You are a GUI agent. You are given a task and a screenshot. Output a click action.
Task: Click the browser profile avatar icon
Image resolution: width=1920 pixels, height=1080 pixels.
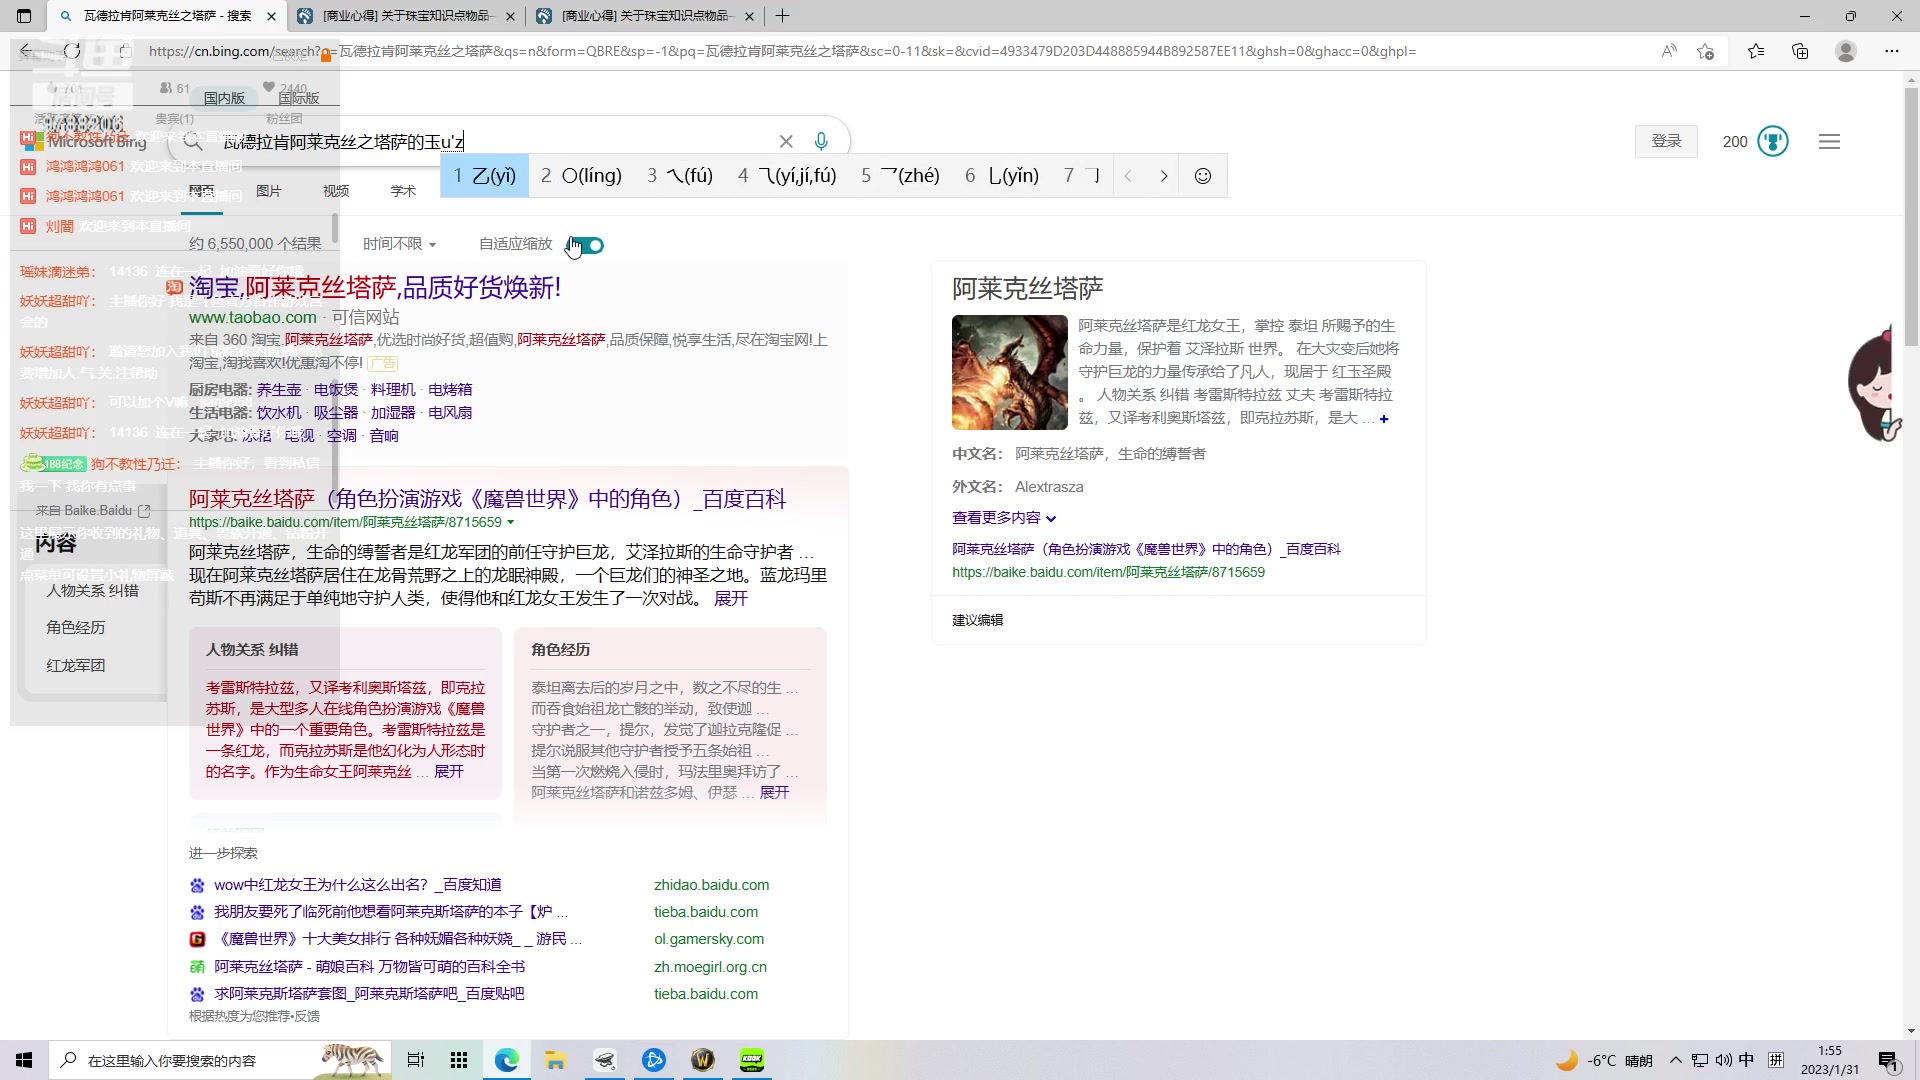point(1846,51)
